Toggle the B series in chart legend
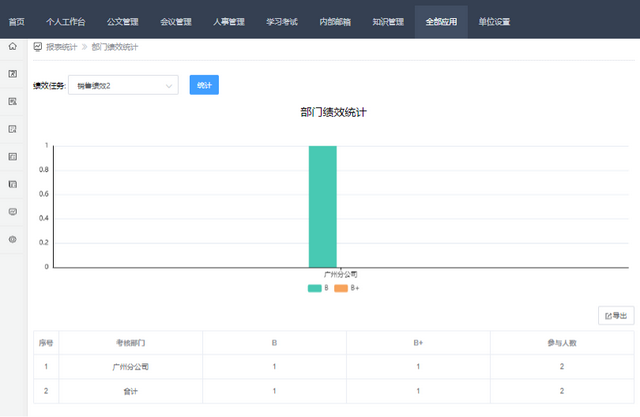 [318, 288]
